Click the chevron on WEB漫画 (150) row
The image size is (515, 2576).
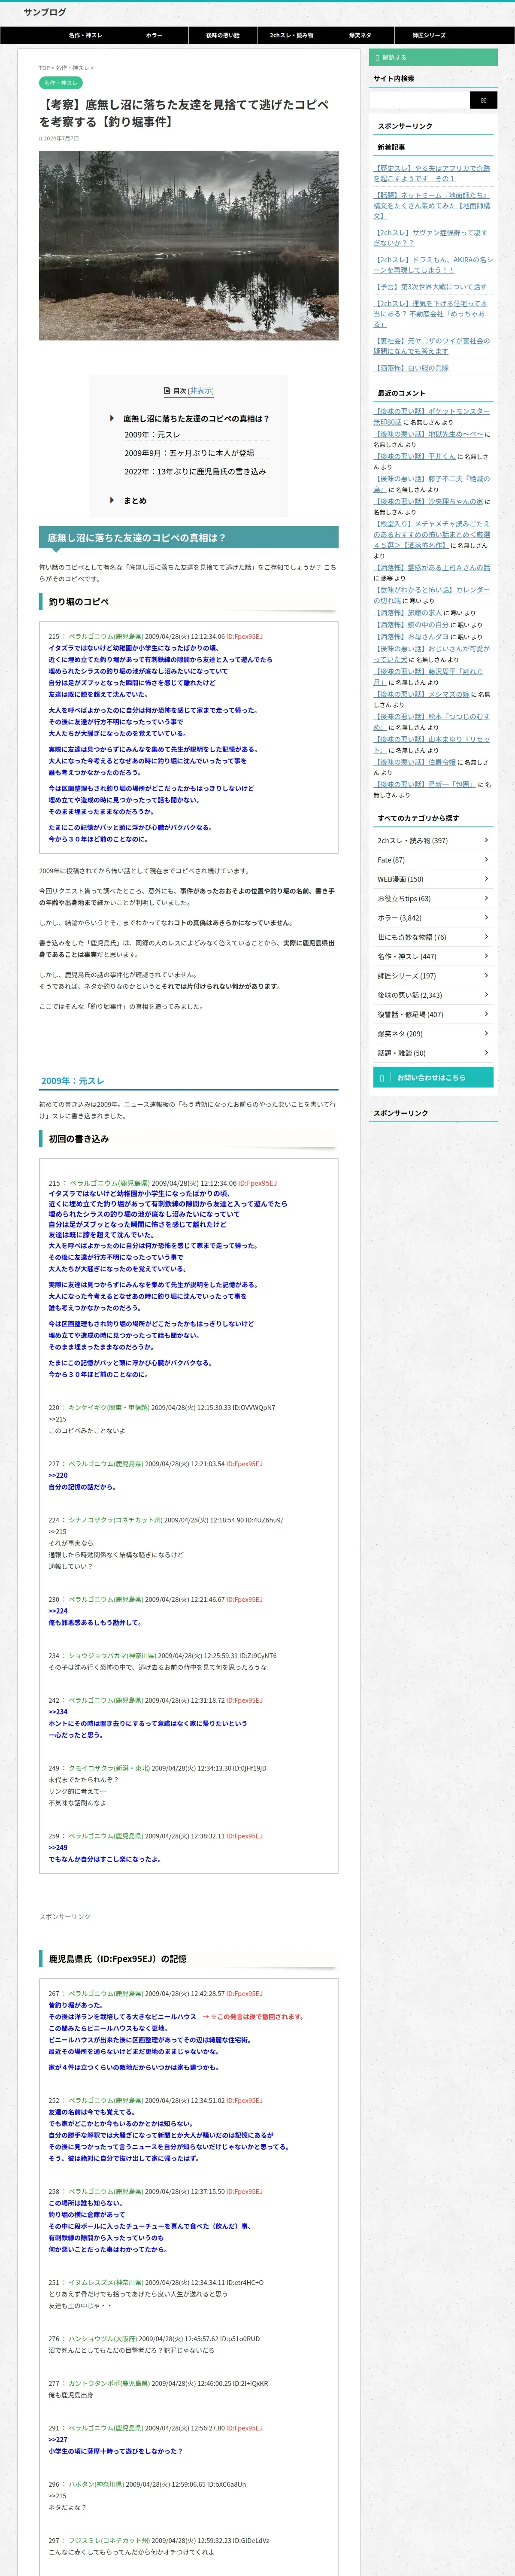tap(487, 879)
